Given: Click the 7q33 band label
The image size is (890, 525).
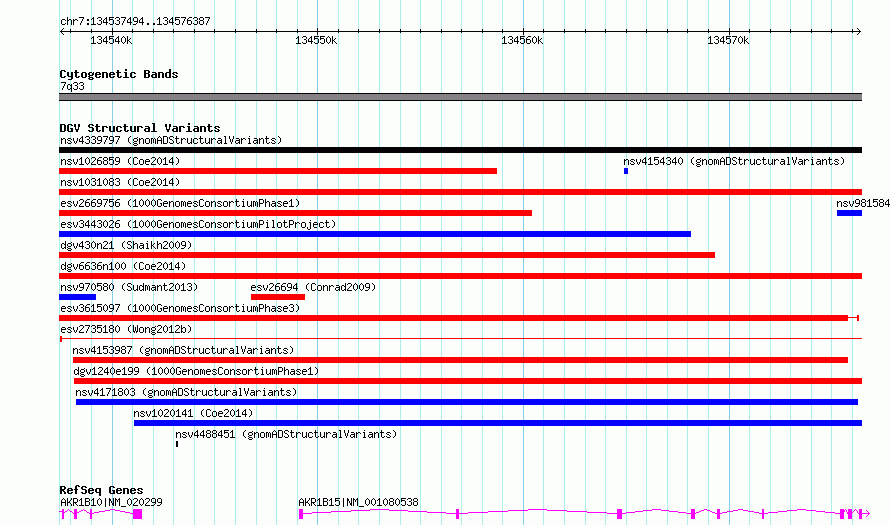Looking at the screenshot, I should pos(72,86).
